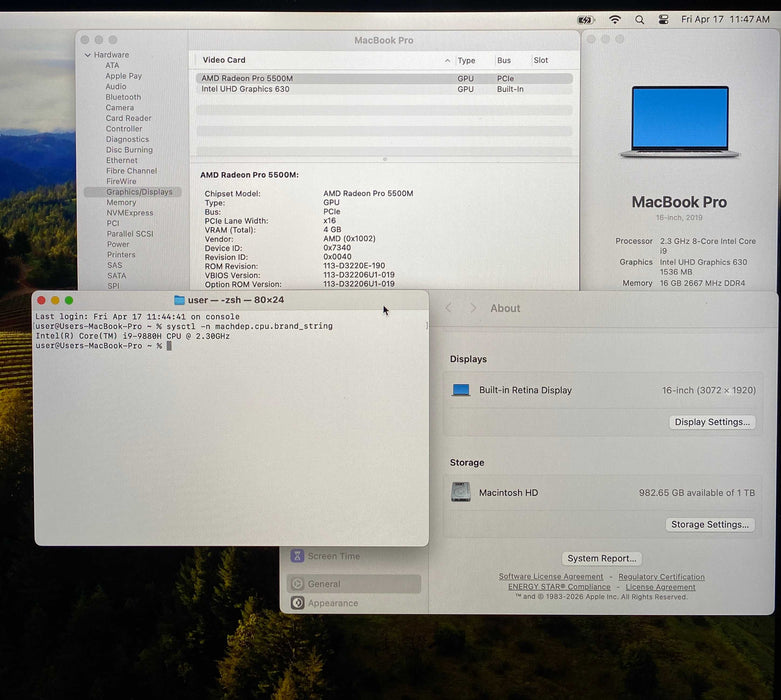Click the 'Intel(R) Core(TM) i9-9880H' output line
The width and height of the screenshot is (781, 700).
tap(132, 336)
